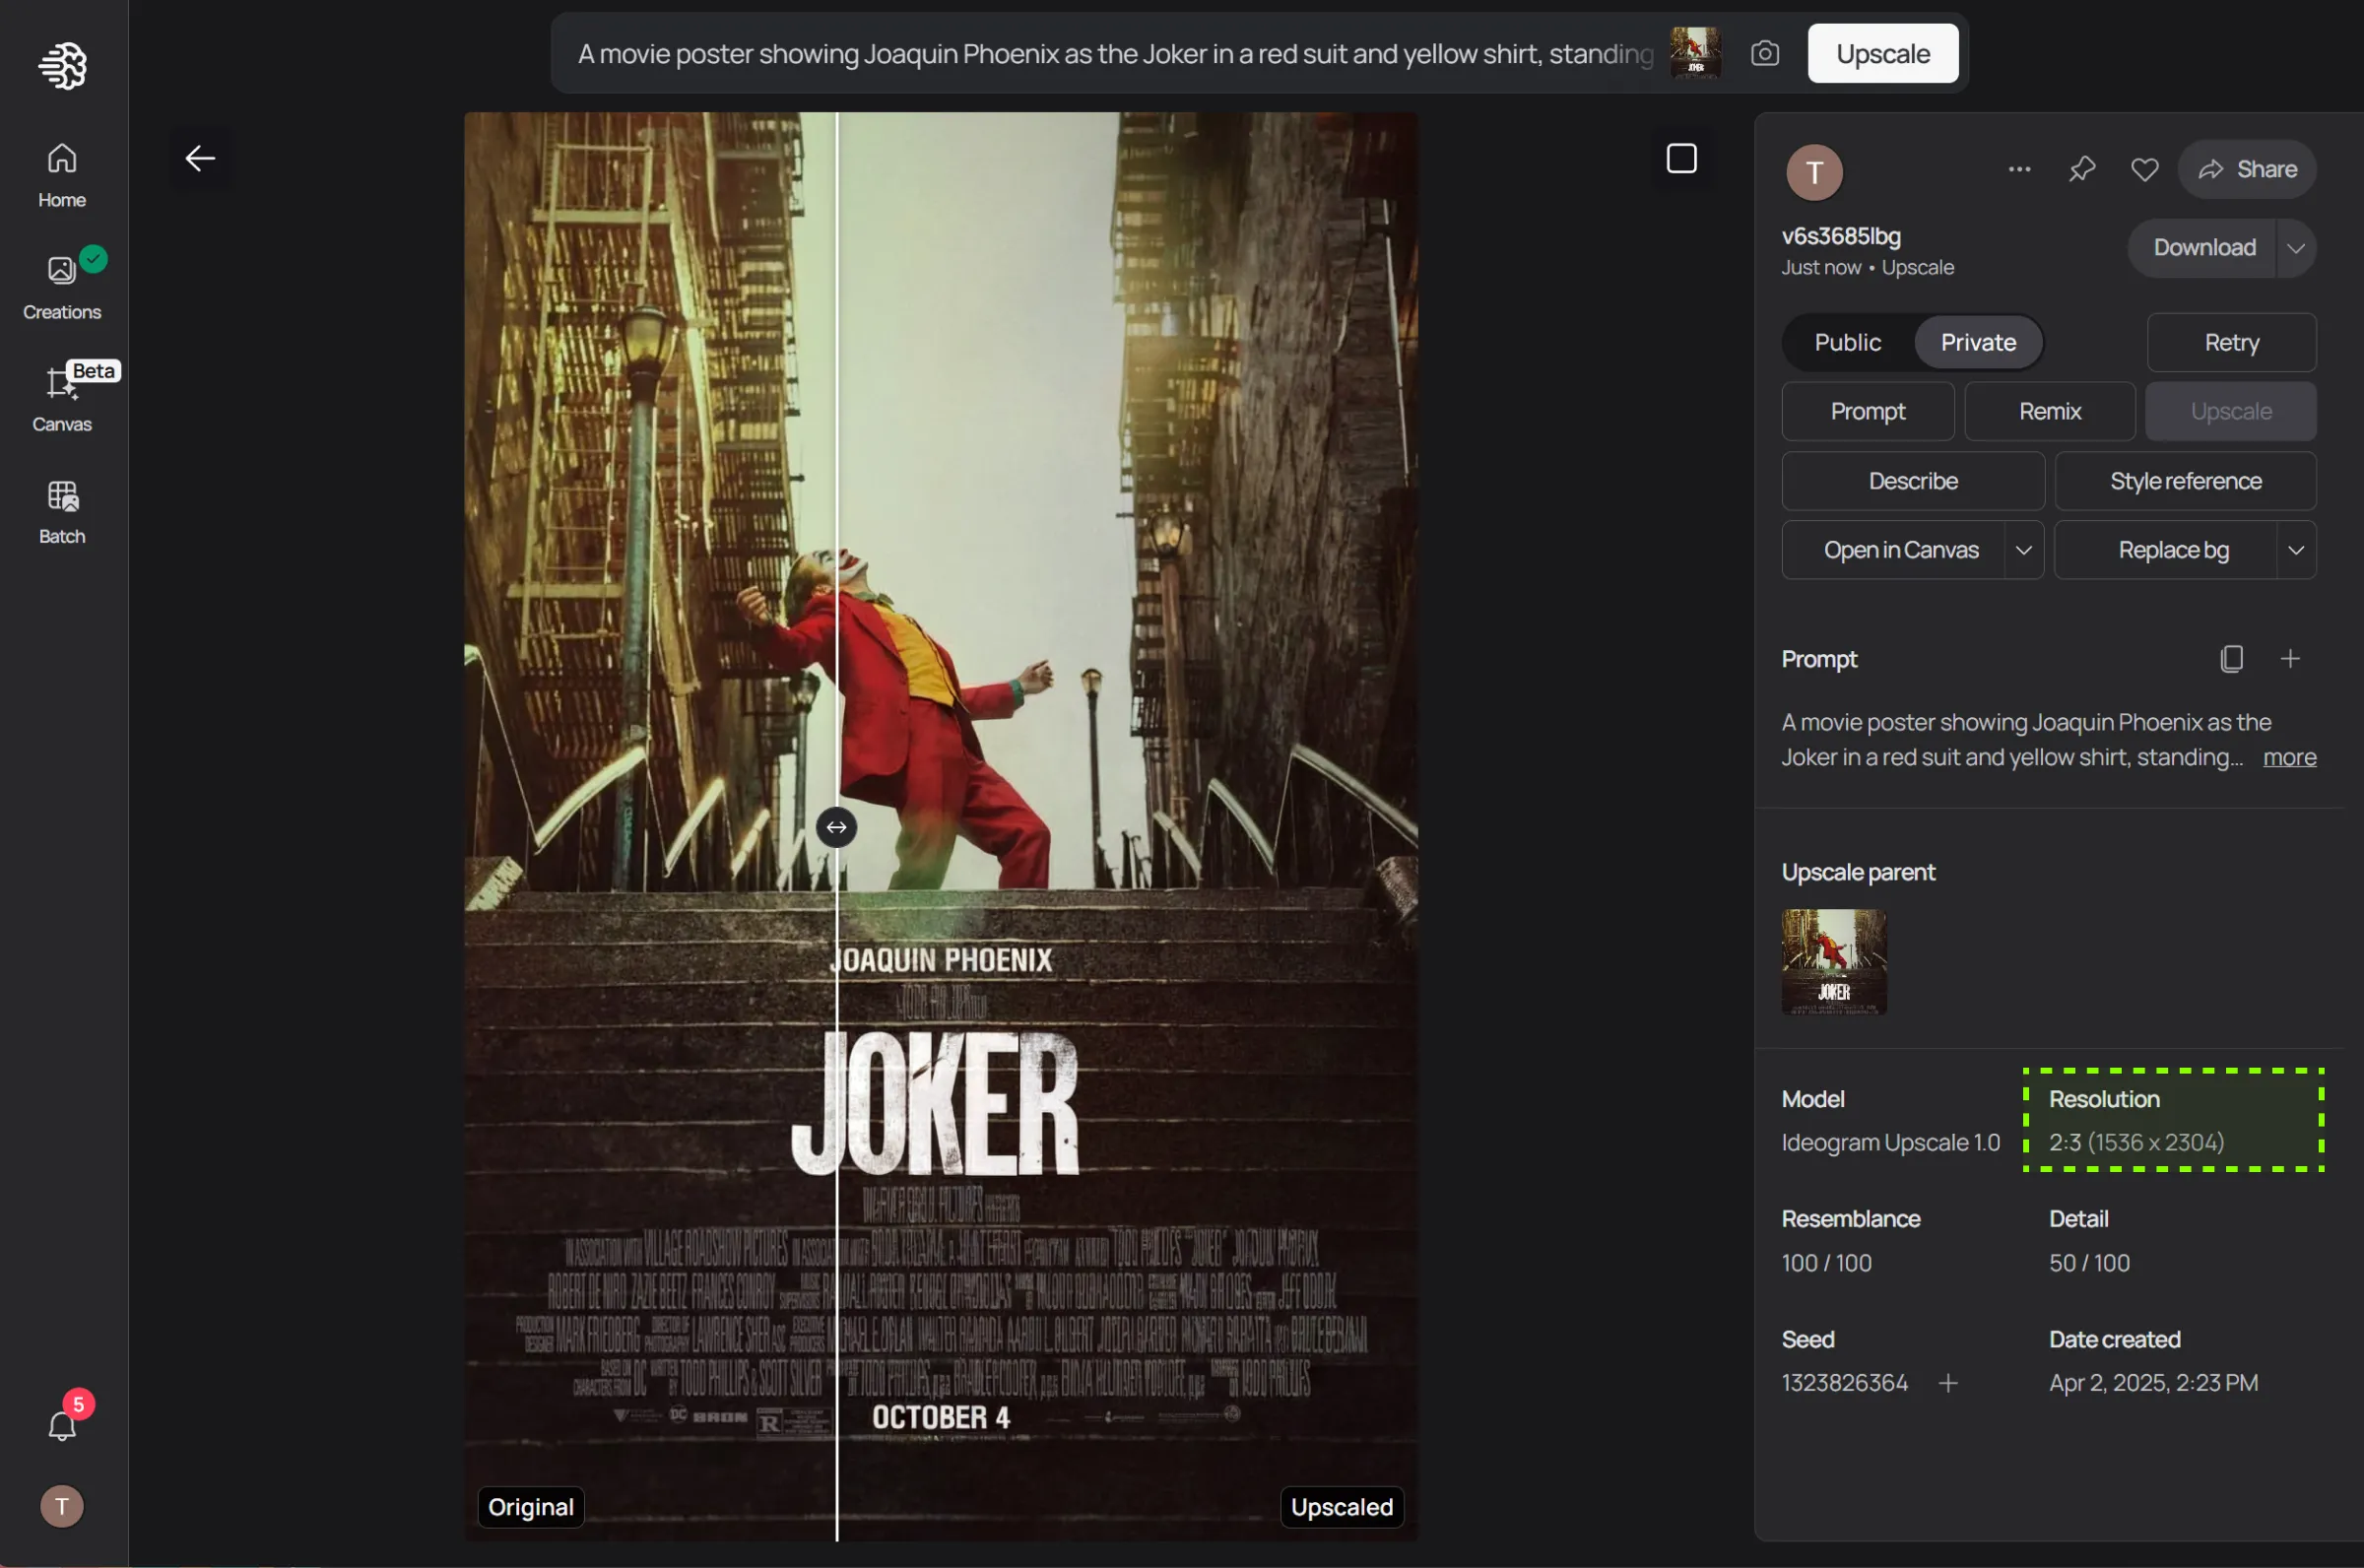The width and height of the screenshot is (2364, 1568).
Task: Click the Remix button
Action: click(2049, 411)
